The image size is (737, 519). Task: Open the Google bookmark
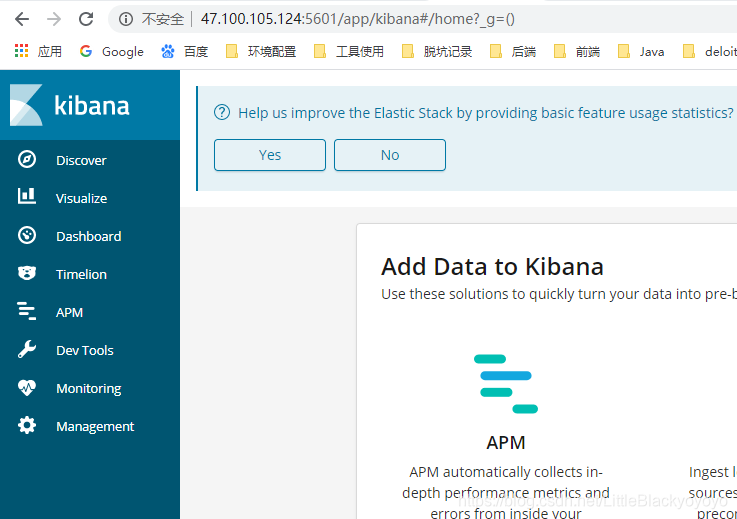tap(112, 51)
